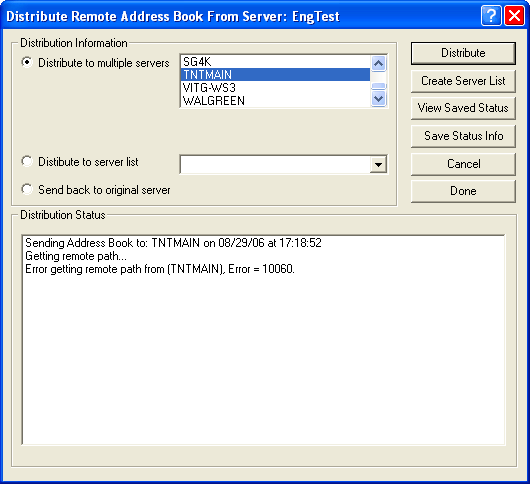This screenshot has height=484, width=530.
Task: Click the Done button
Action: (463, 191)
